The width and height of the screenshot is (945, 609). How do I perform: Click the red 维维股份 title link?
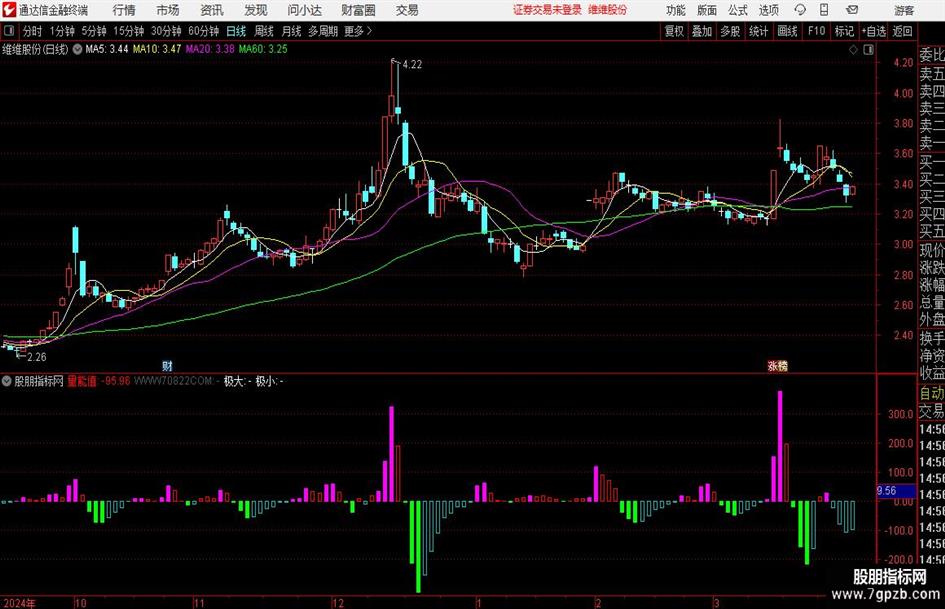click(608, 10)
